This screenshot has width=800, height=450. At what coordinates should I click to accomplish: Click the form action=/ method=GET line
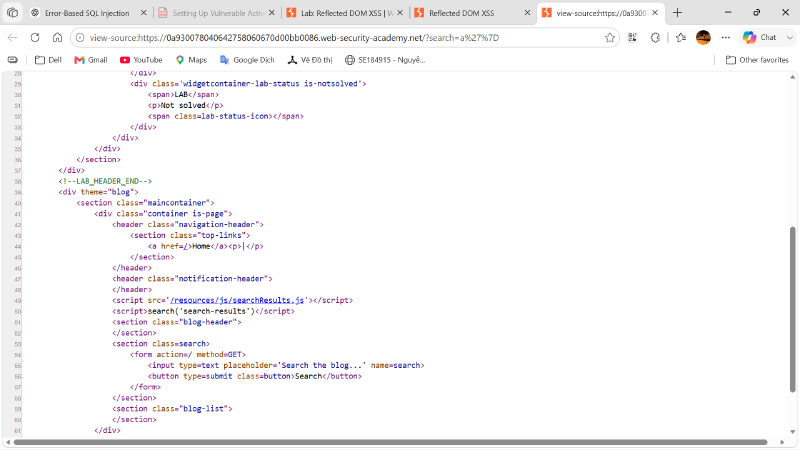[188, 355]
